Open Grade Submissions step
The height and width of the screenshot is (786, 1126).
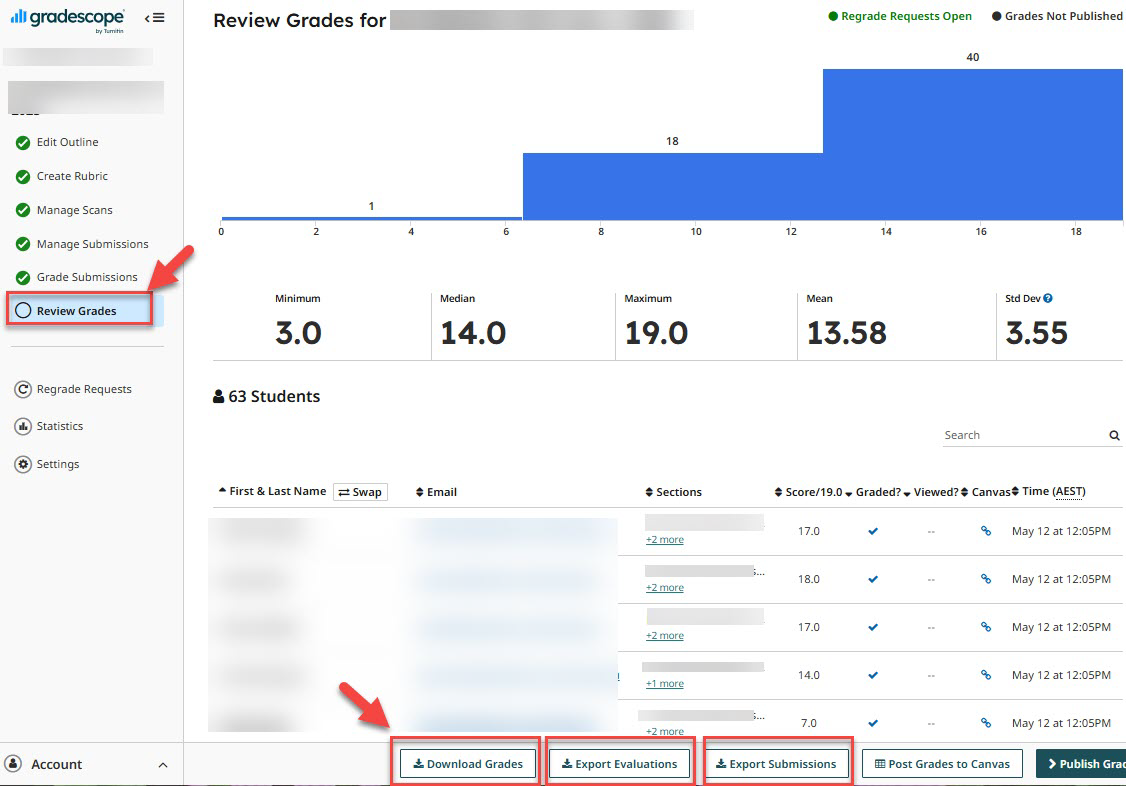(x=87, y=277)
